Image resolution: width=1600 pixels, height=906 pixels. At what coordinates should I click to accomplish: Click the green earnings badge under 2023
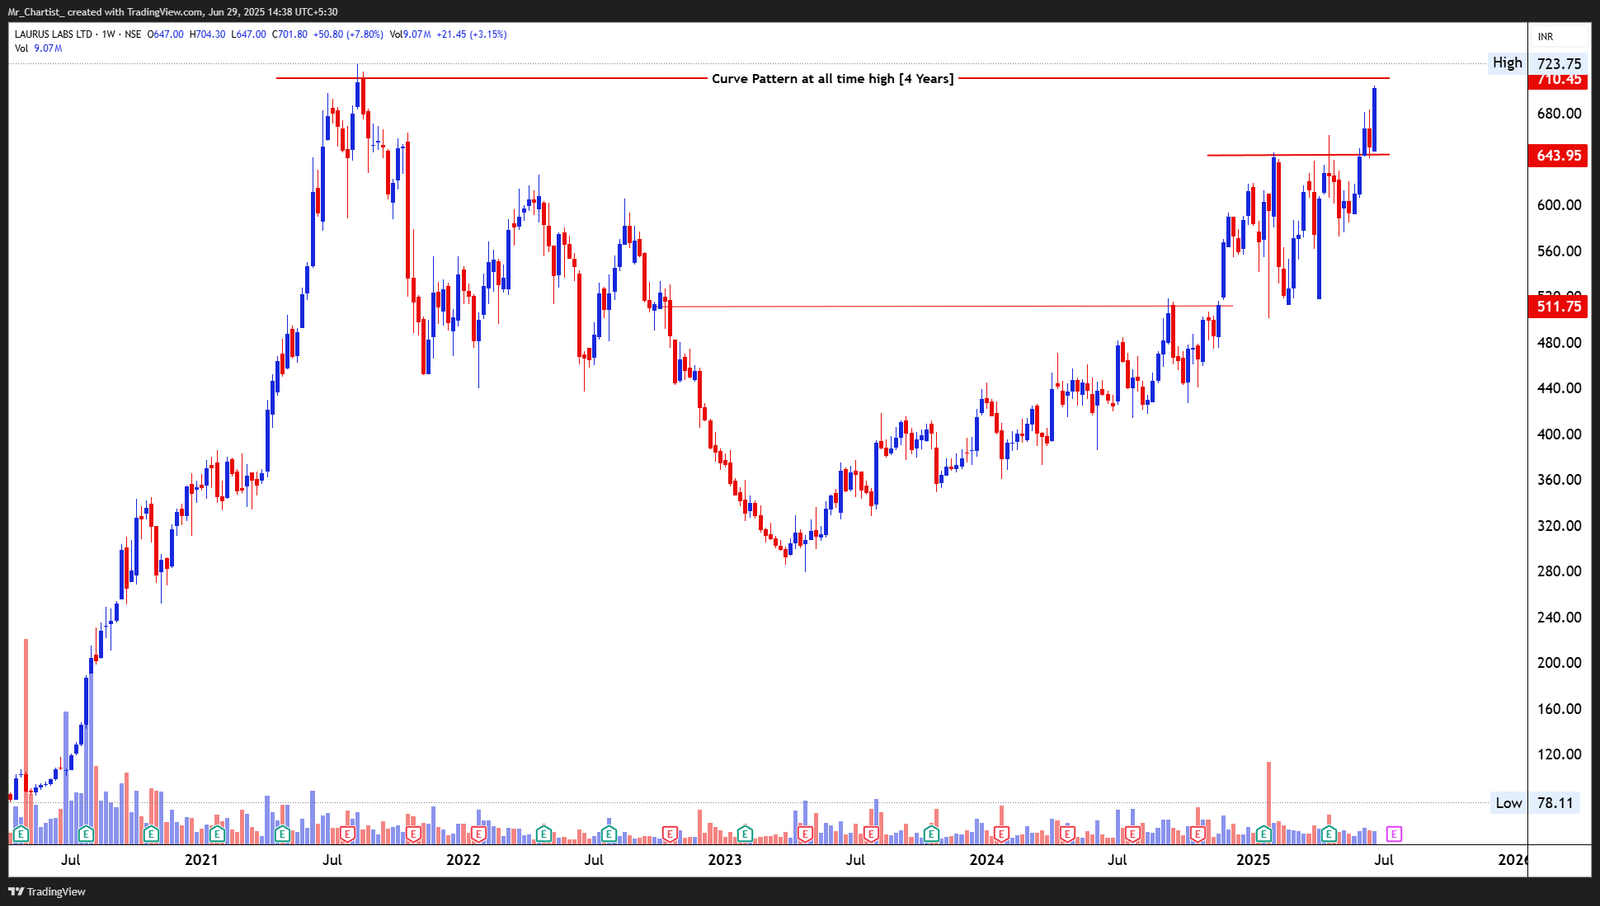pos(745,832)
